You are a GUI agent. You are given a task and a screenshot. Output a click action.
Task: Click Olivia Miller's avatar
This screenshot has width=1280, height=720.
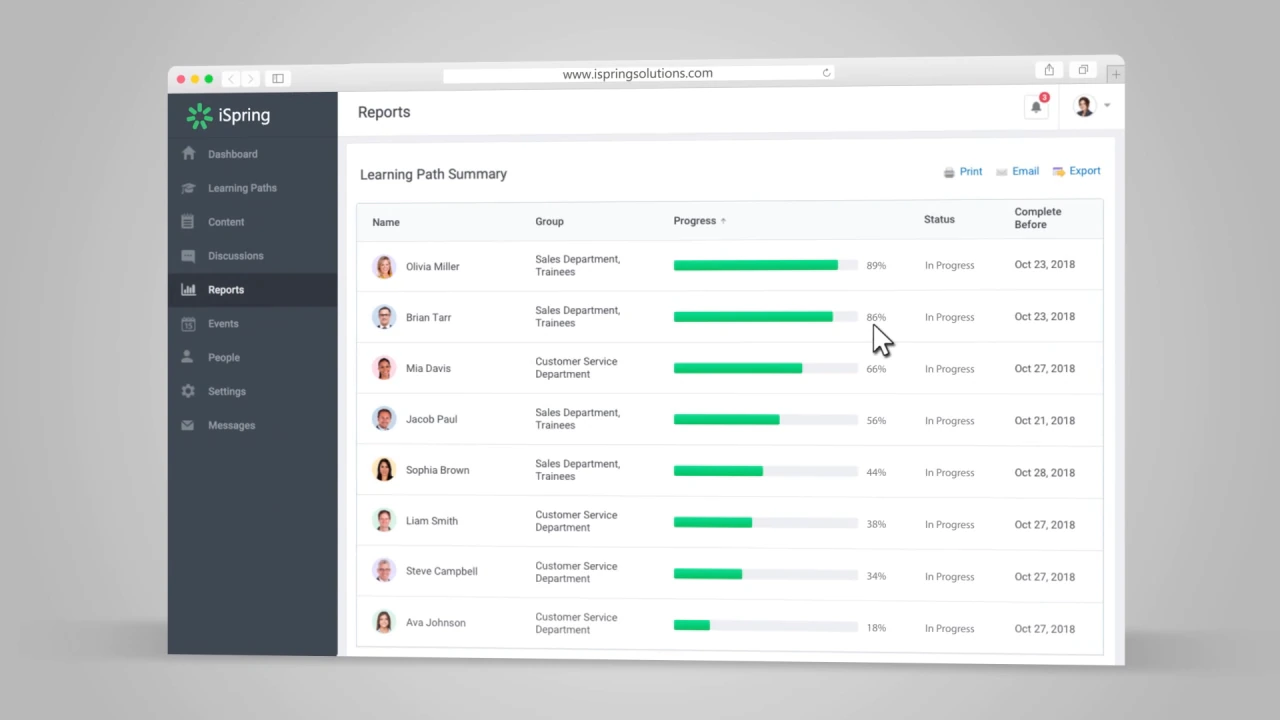pos(384,267)
